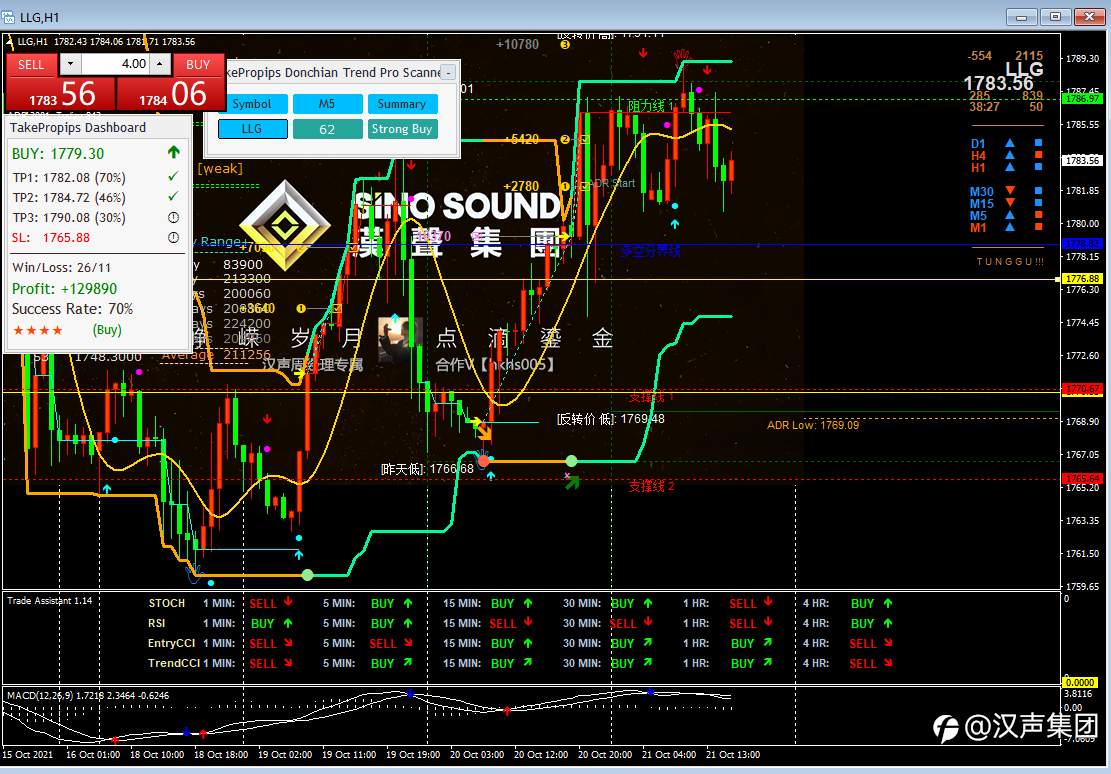This screenshot has height=774, width=1111.
Task: Select the BUY: 1779.30 entry text
Action: coord(58,154)
